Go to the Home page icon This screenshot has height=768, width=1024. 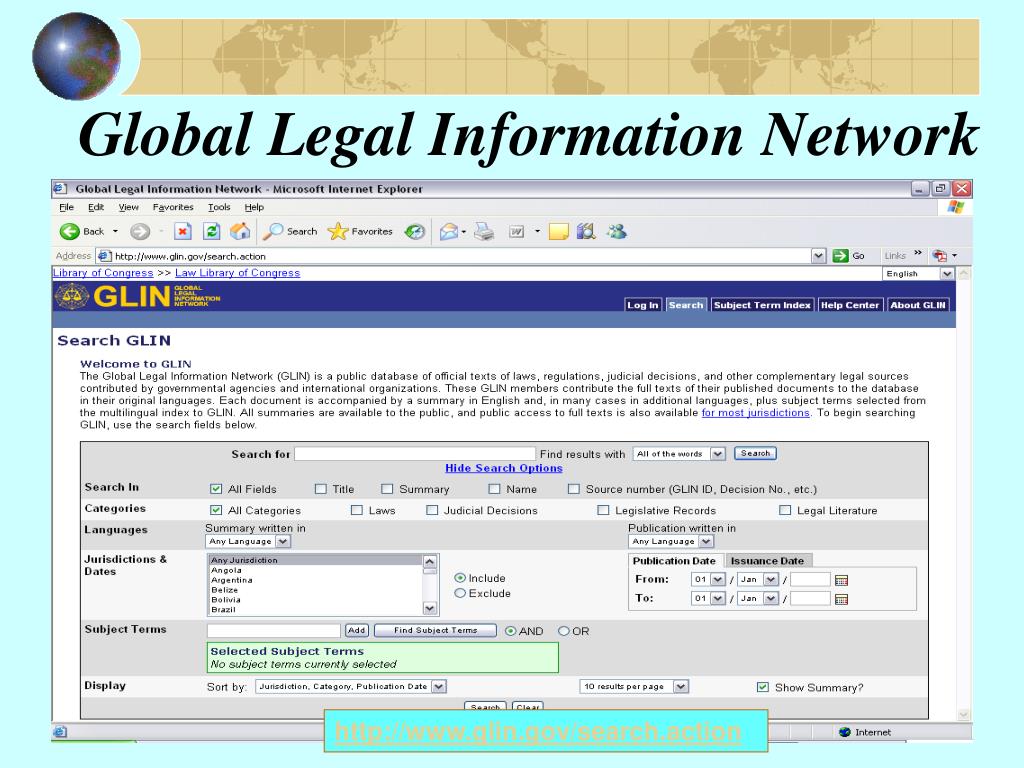coord(240,231)
